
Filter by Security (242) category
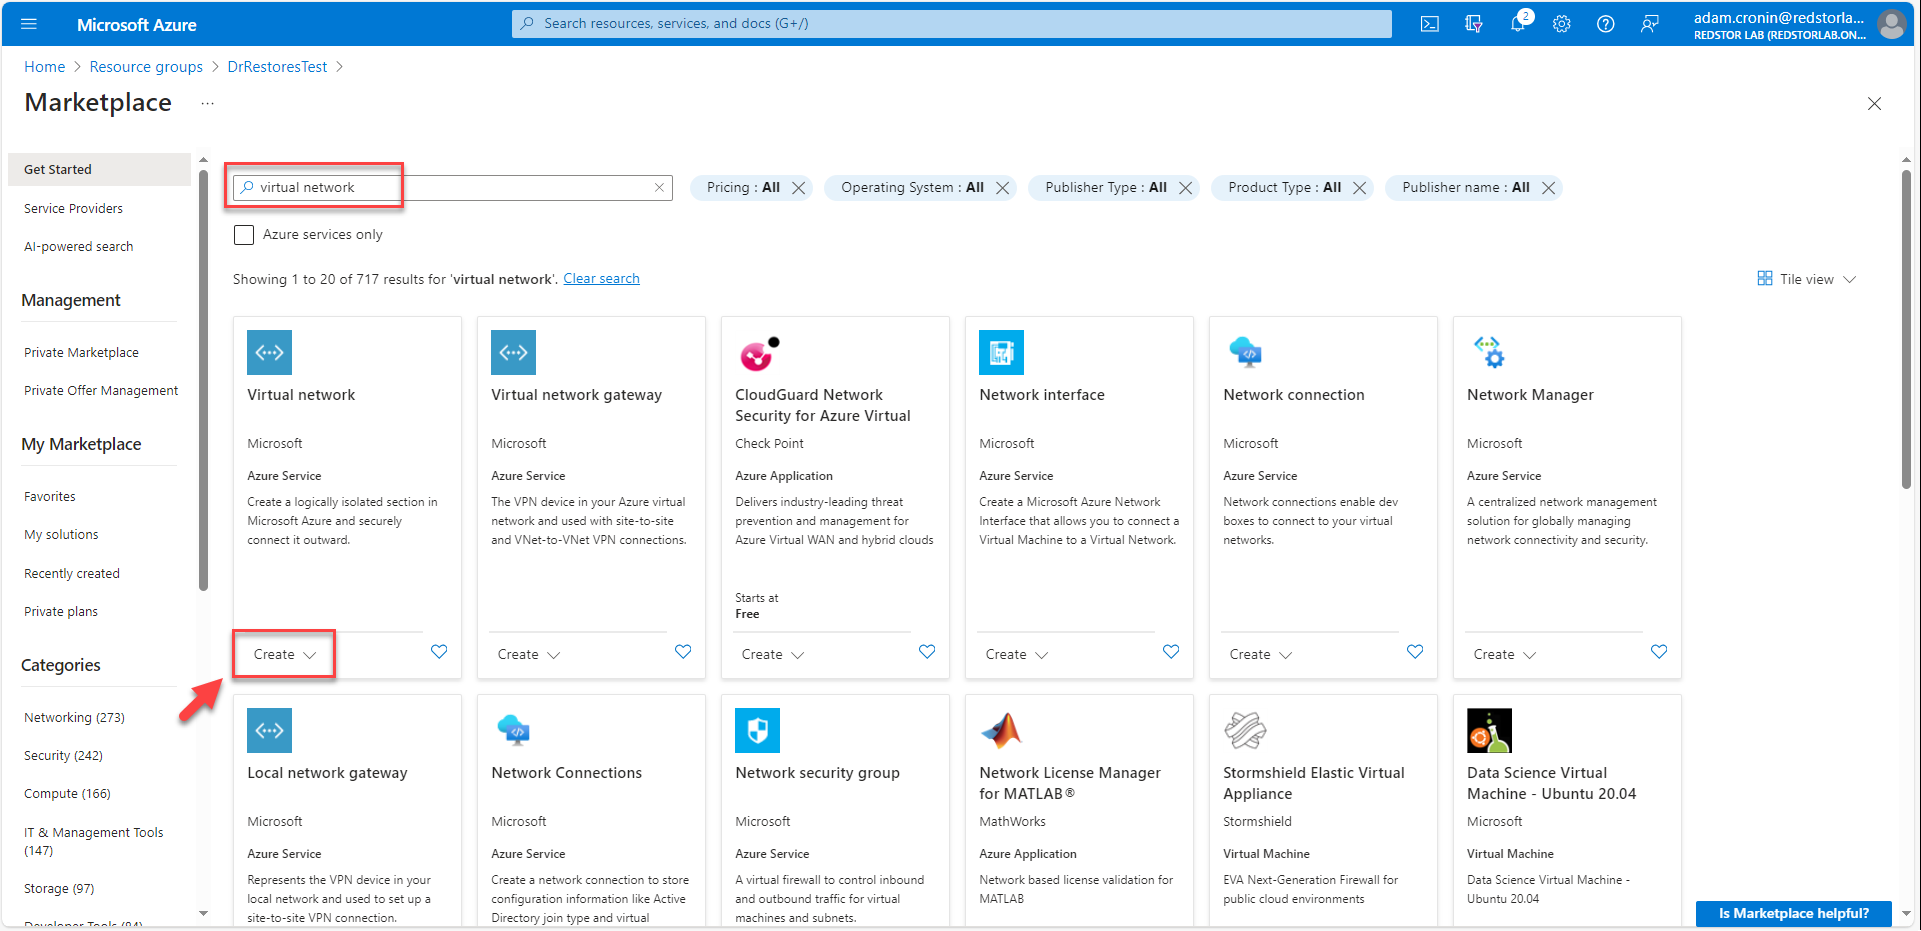pyautogui.click(x=63, y=755)
